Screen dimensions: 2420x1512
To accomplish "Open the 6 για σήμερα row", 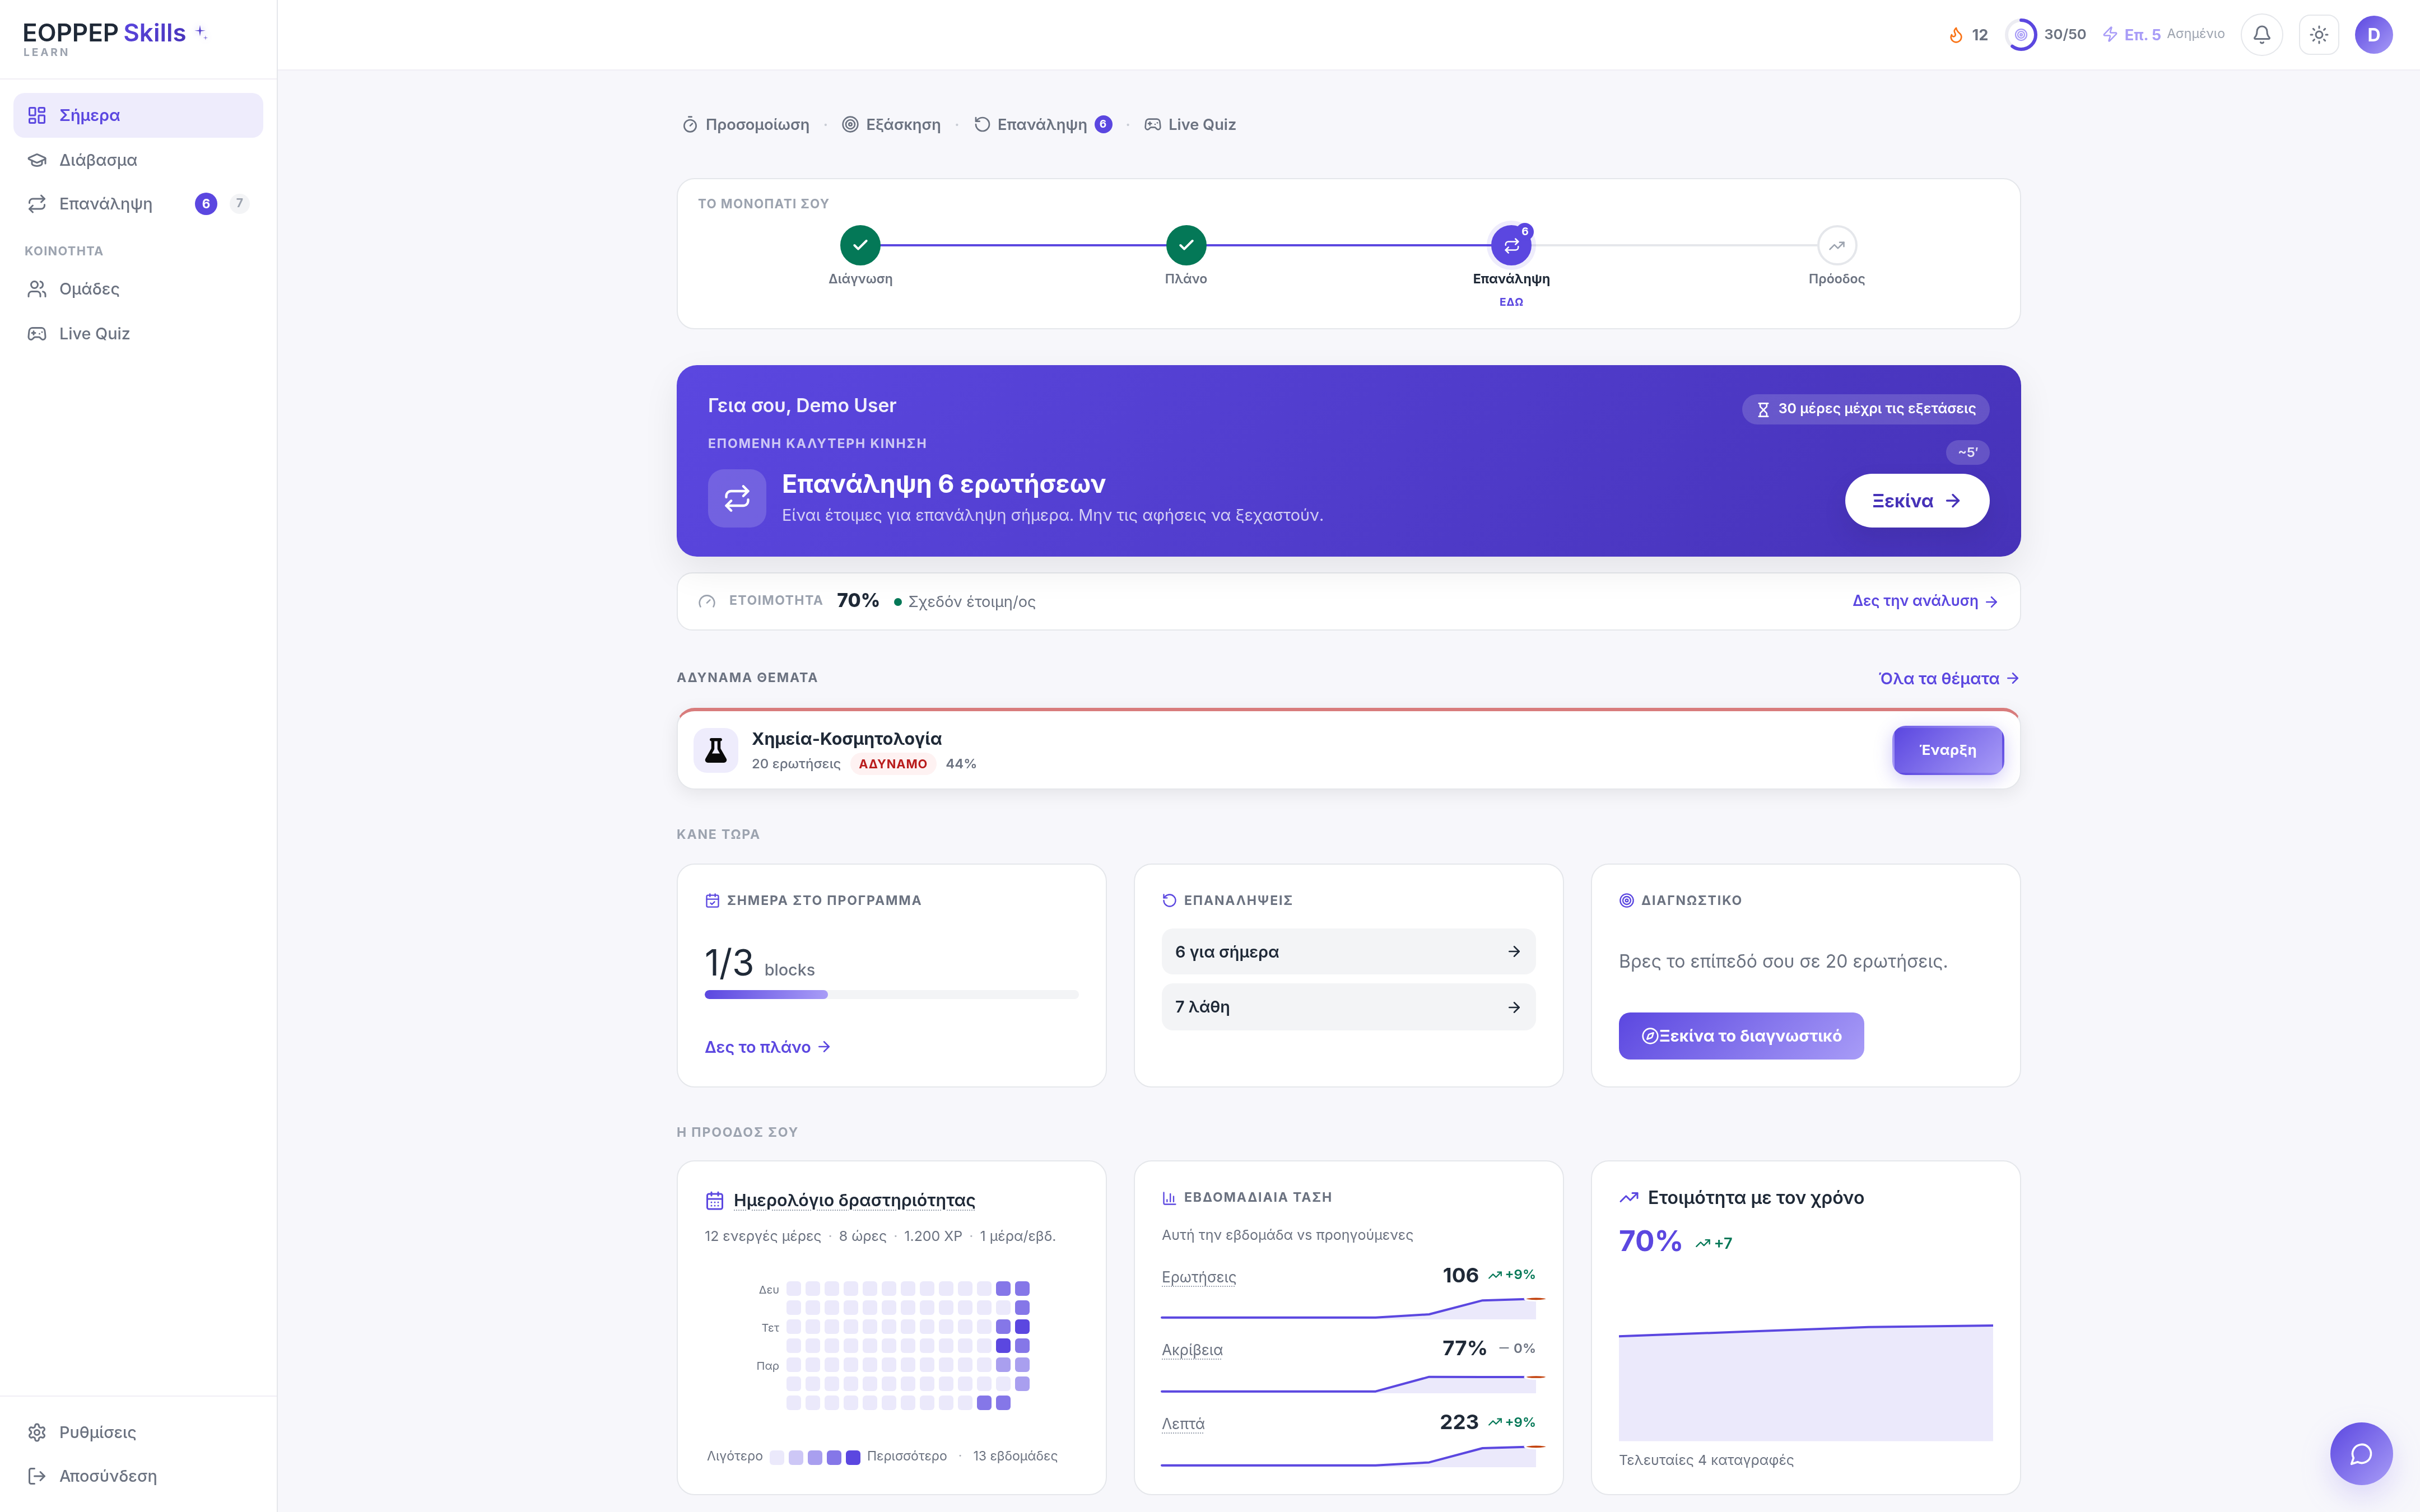I will (1348, 952).
